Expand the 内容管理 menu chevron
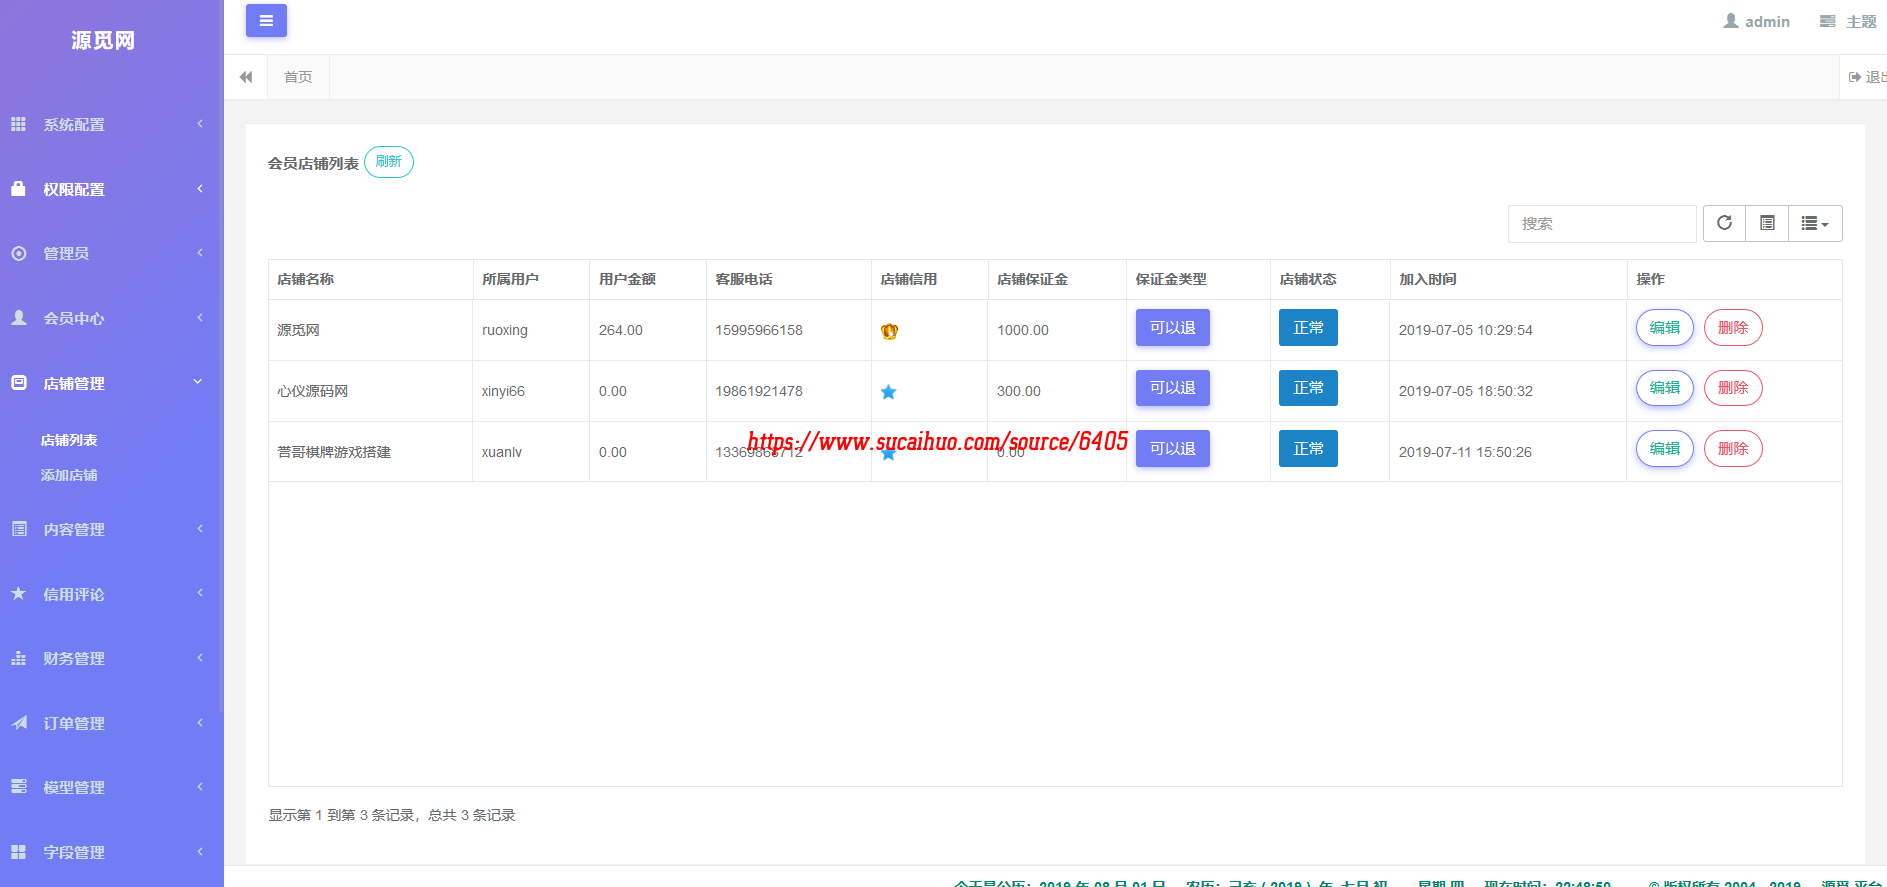The height and width of the screenshot is (887, 1887). (200, 528)
